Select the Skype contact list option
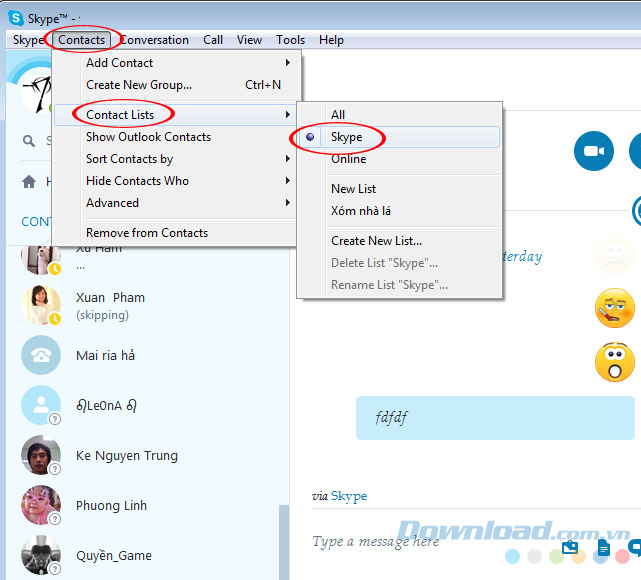Image resolution: width=641 pixels, height=580 pixels. pos(399,137)
